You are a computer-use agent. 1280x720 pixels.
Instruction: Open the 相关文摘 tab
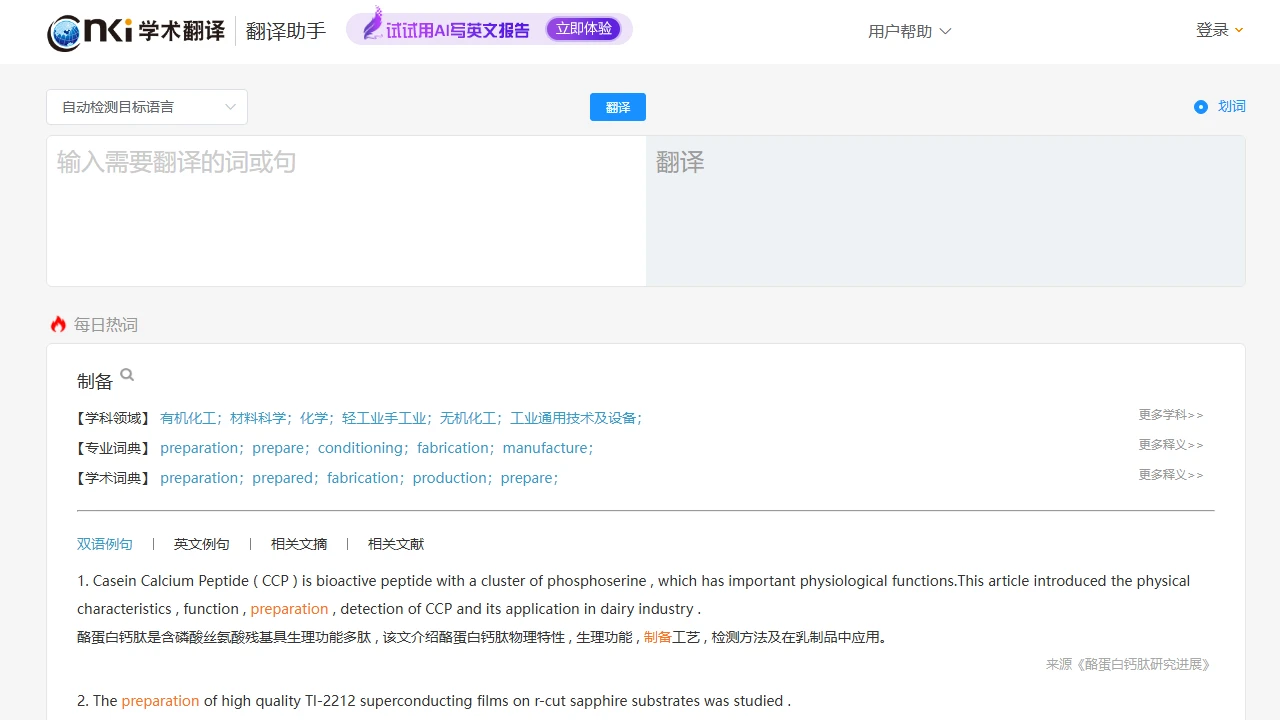[x=298, y=543]
